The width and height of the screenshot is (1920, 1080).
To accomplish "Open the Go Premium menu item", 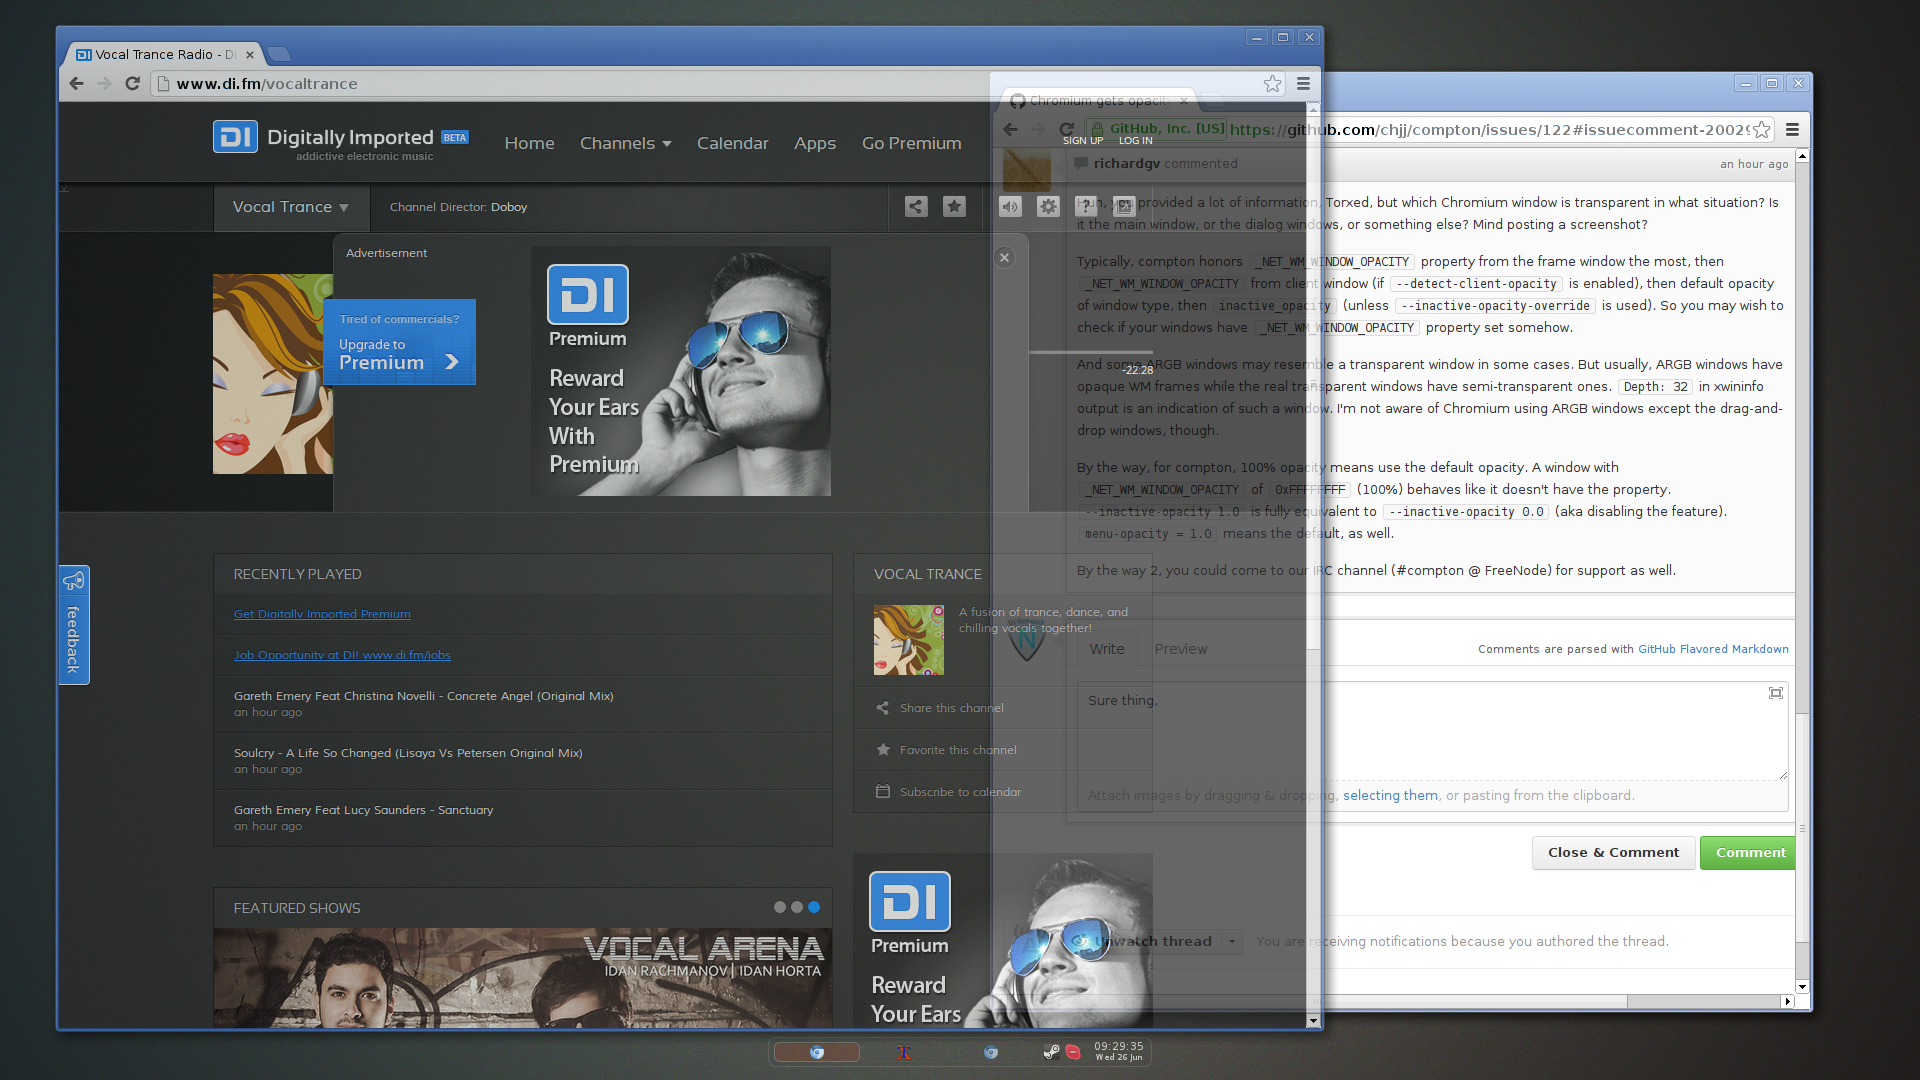I will (912, 143).
